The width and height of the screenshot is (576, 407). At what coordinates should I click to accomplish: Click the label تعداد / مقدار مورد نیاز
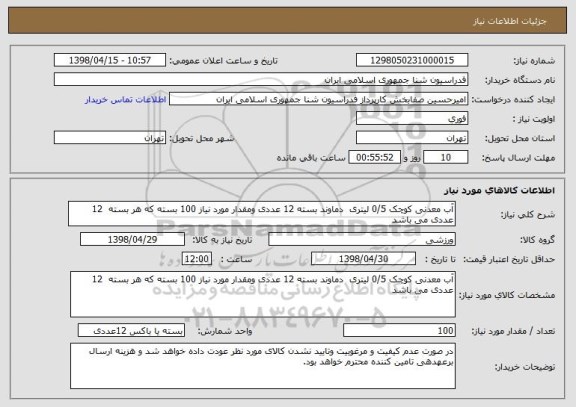(x=513, y=331)
